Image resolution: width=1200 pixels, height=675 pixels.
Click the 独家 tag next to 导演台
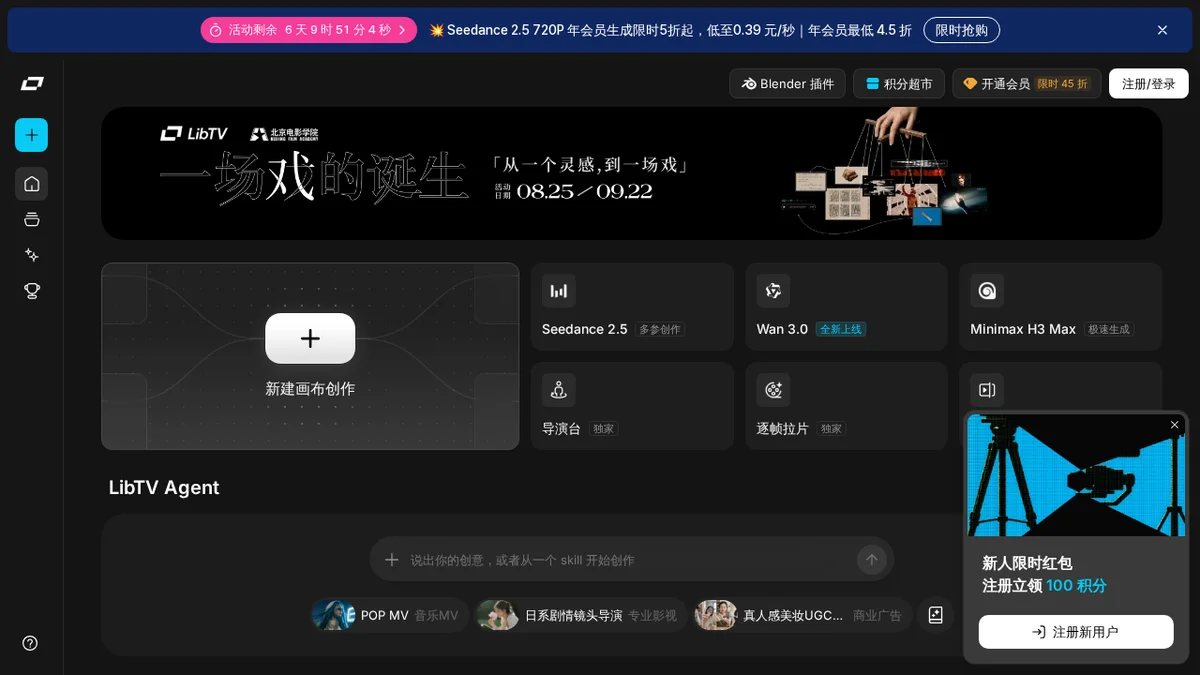604,429
